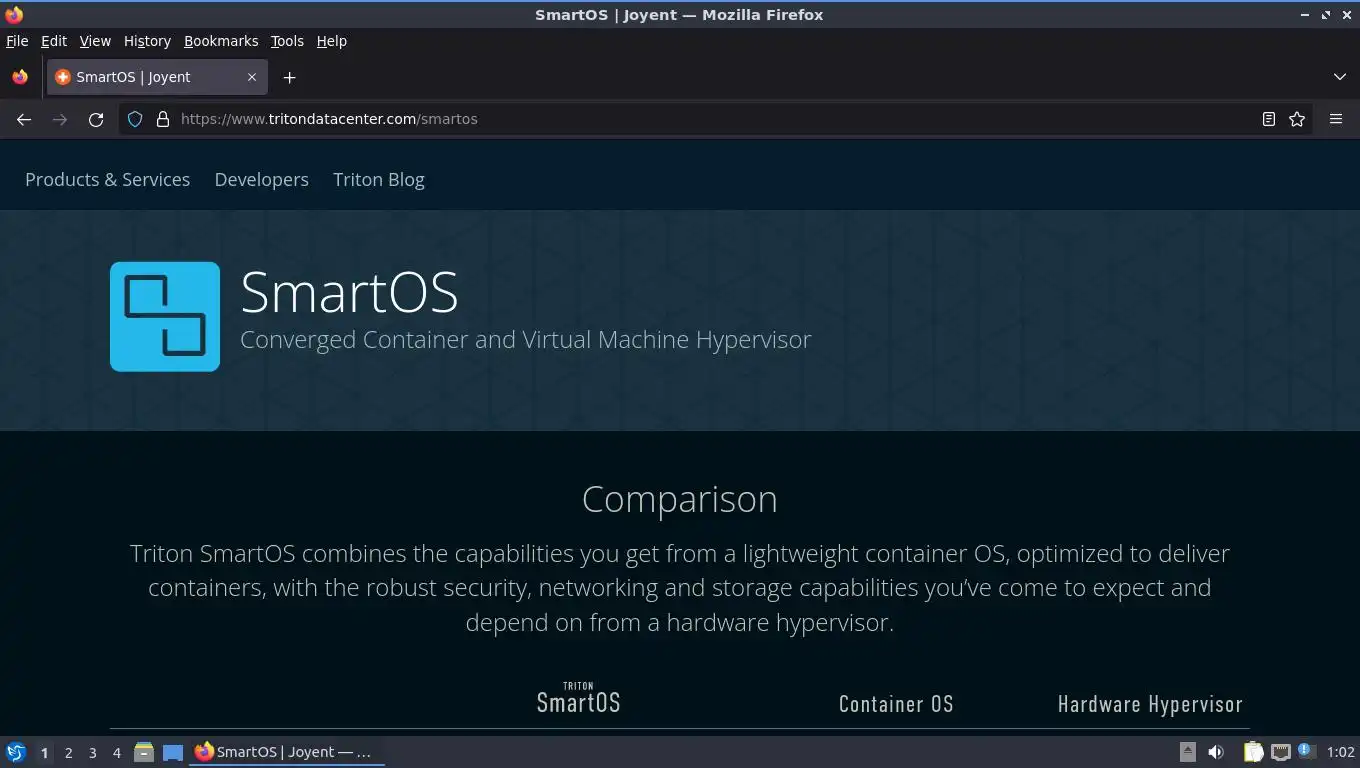Switch to workspace 1 on taskbar
The image size is (1360, 768).
point(44,752)
